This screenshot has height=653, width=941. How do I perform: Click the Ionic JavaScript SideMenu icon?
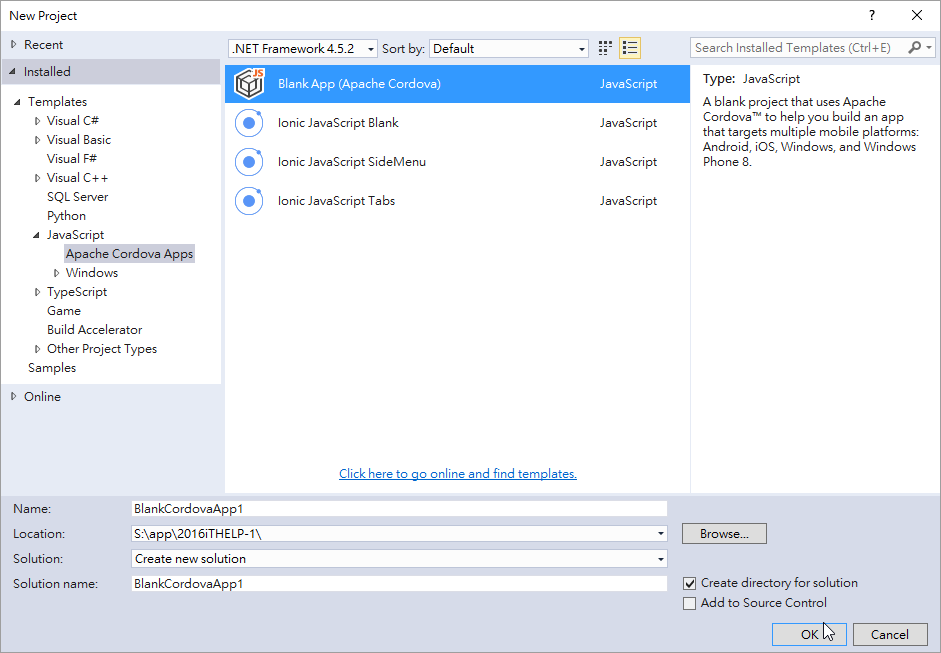pos(249,162)
